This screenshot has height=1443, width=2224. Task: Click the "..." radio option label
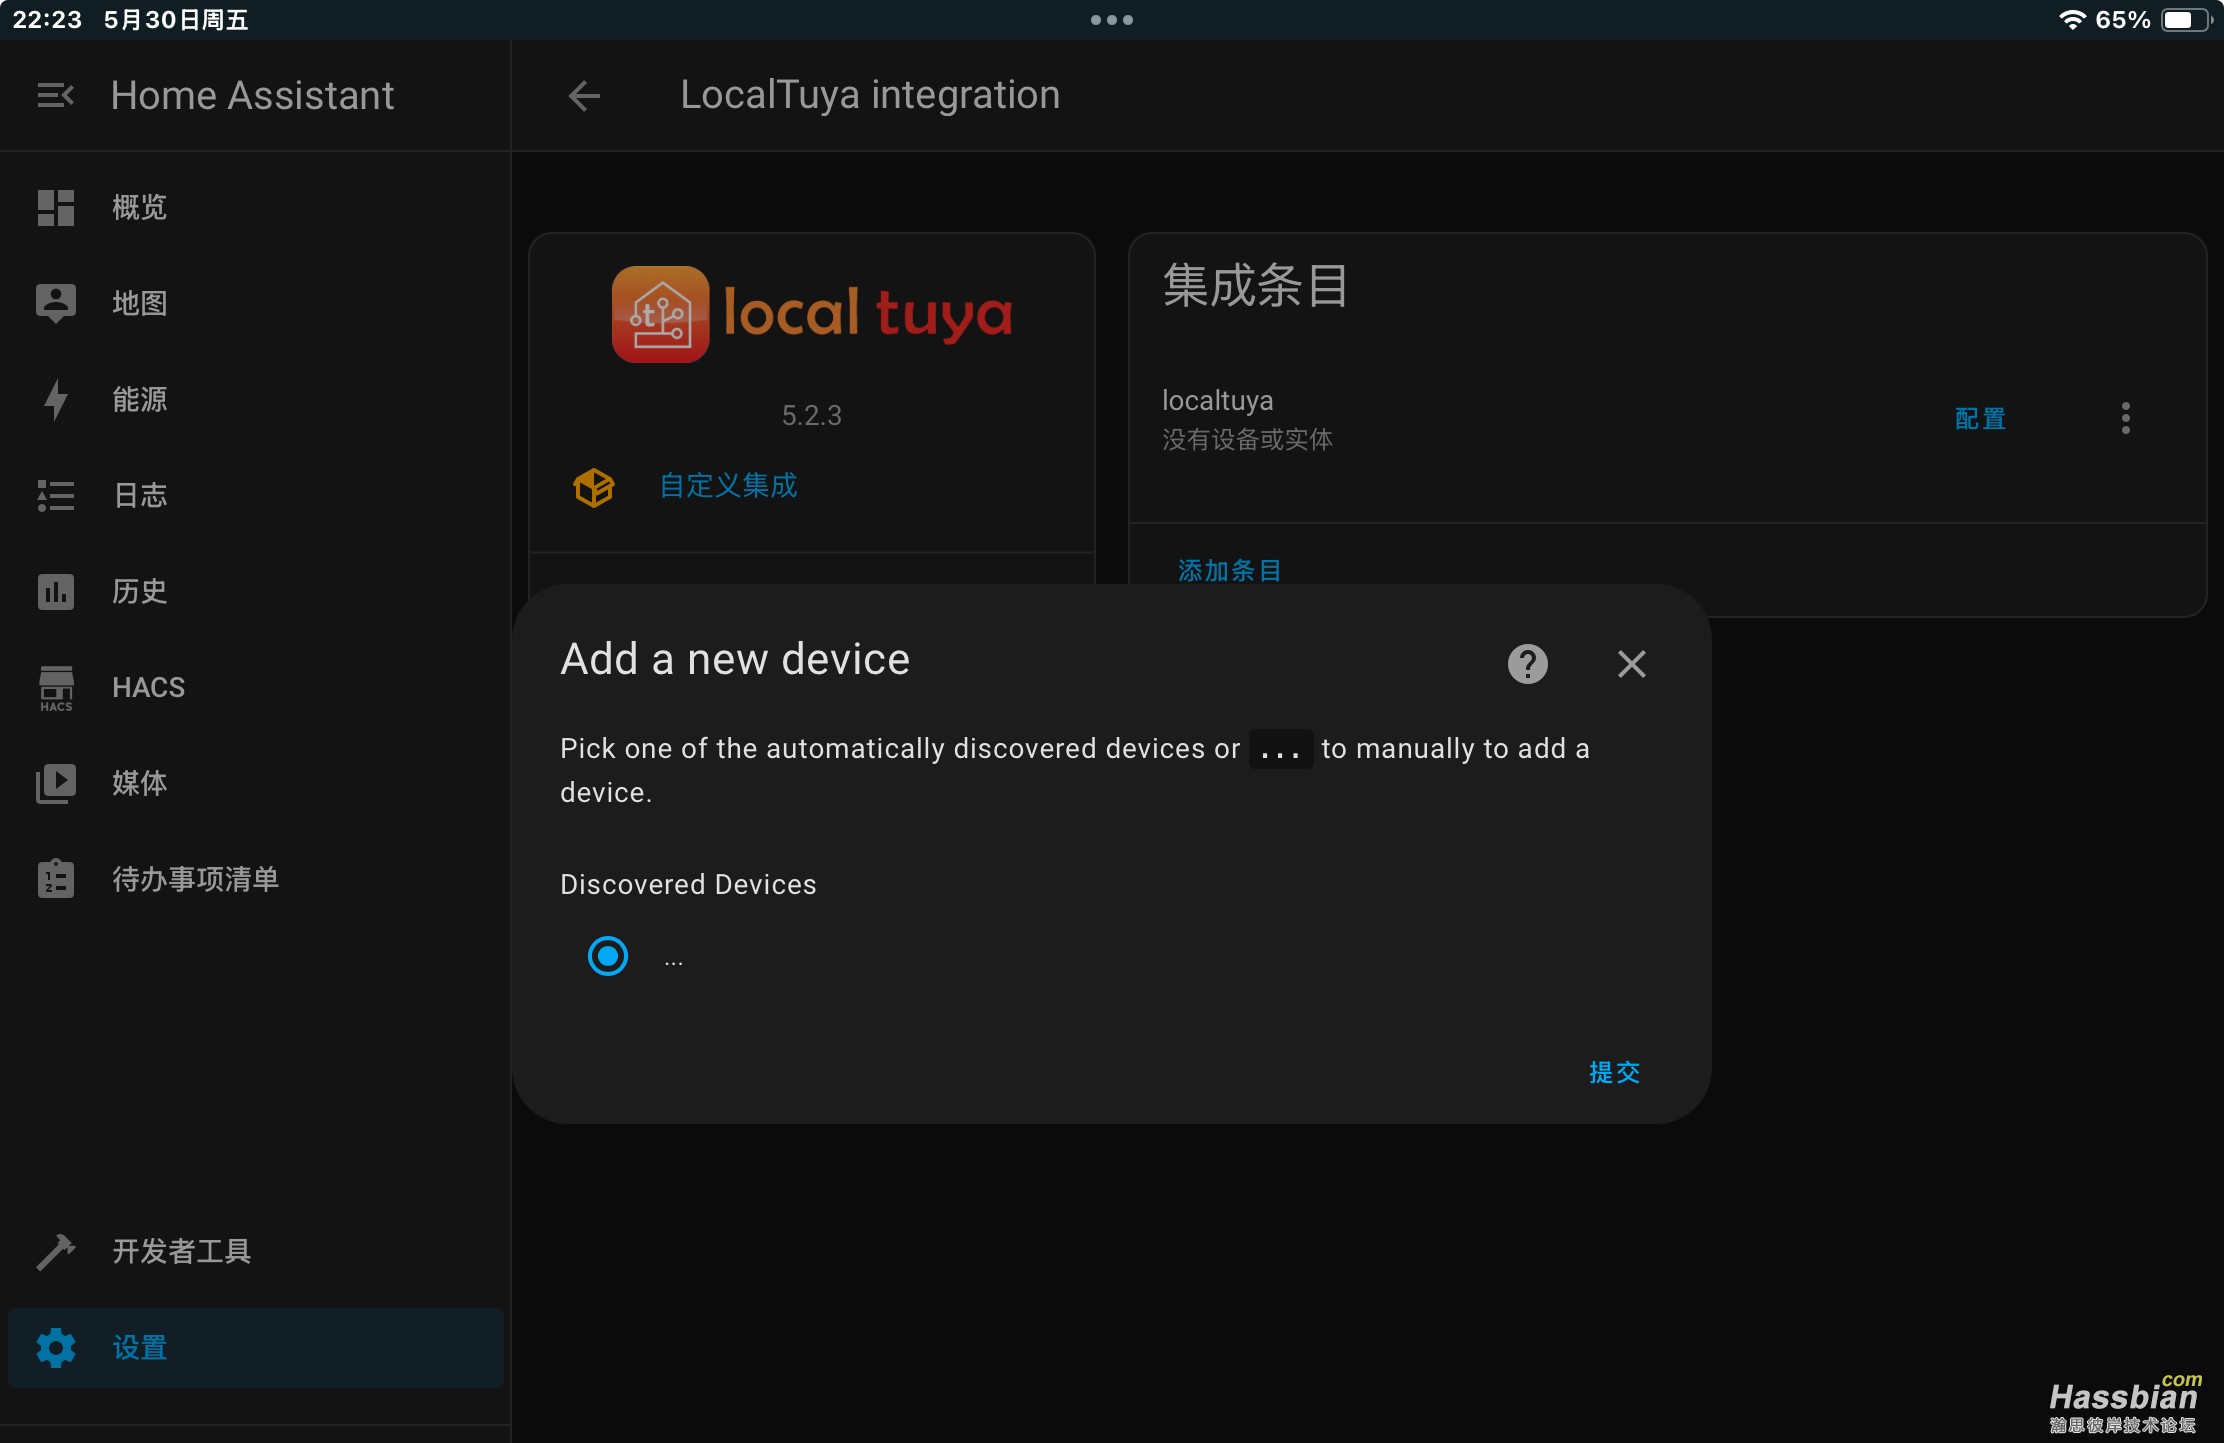coord(673,960)
